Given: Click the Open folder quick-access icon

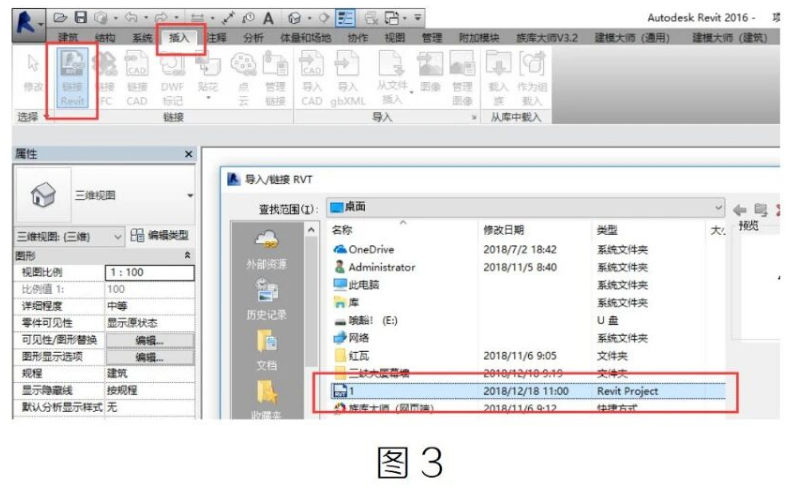Looking at the screenshot, I should click(60, 18).
